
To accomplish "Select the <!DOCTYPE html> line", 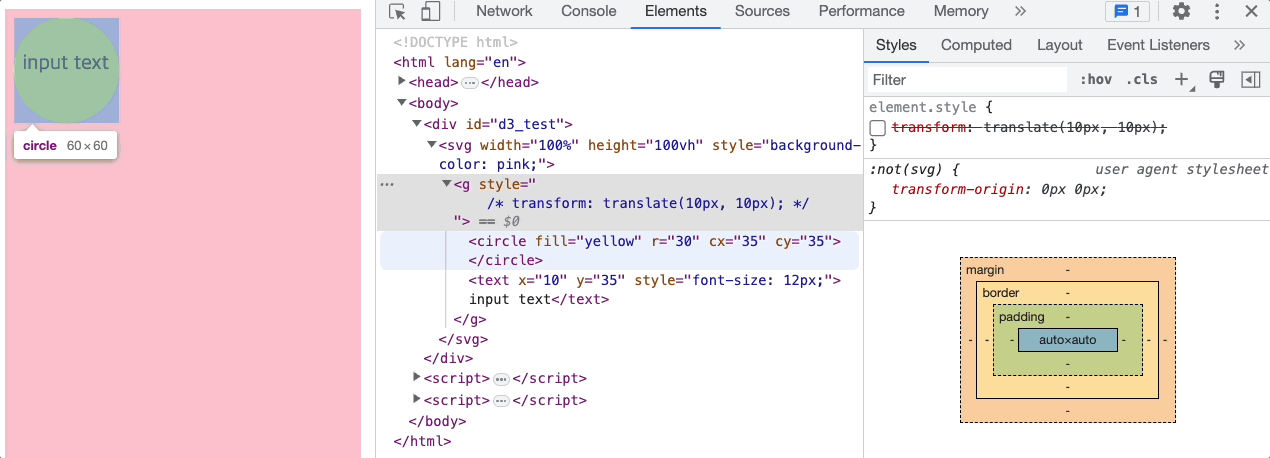I will click(455, 43).
